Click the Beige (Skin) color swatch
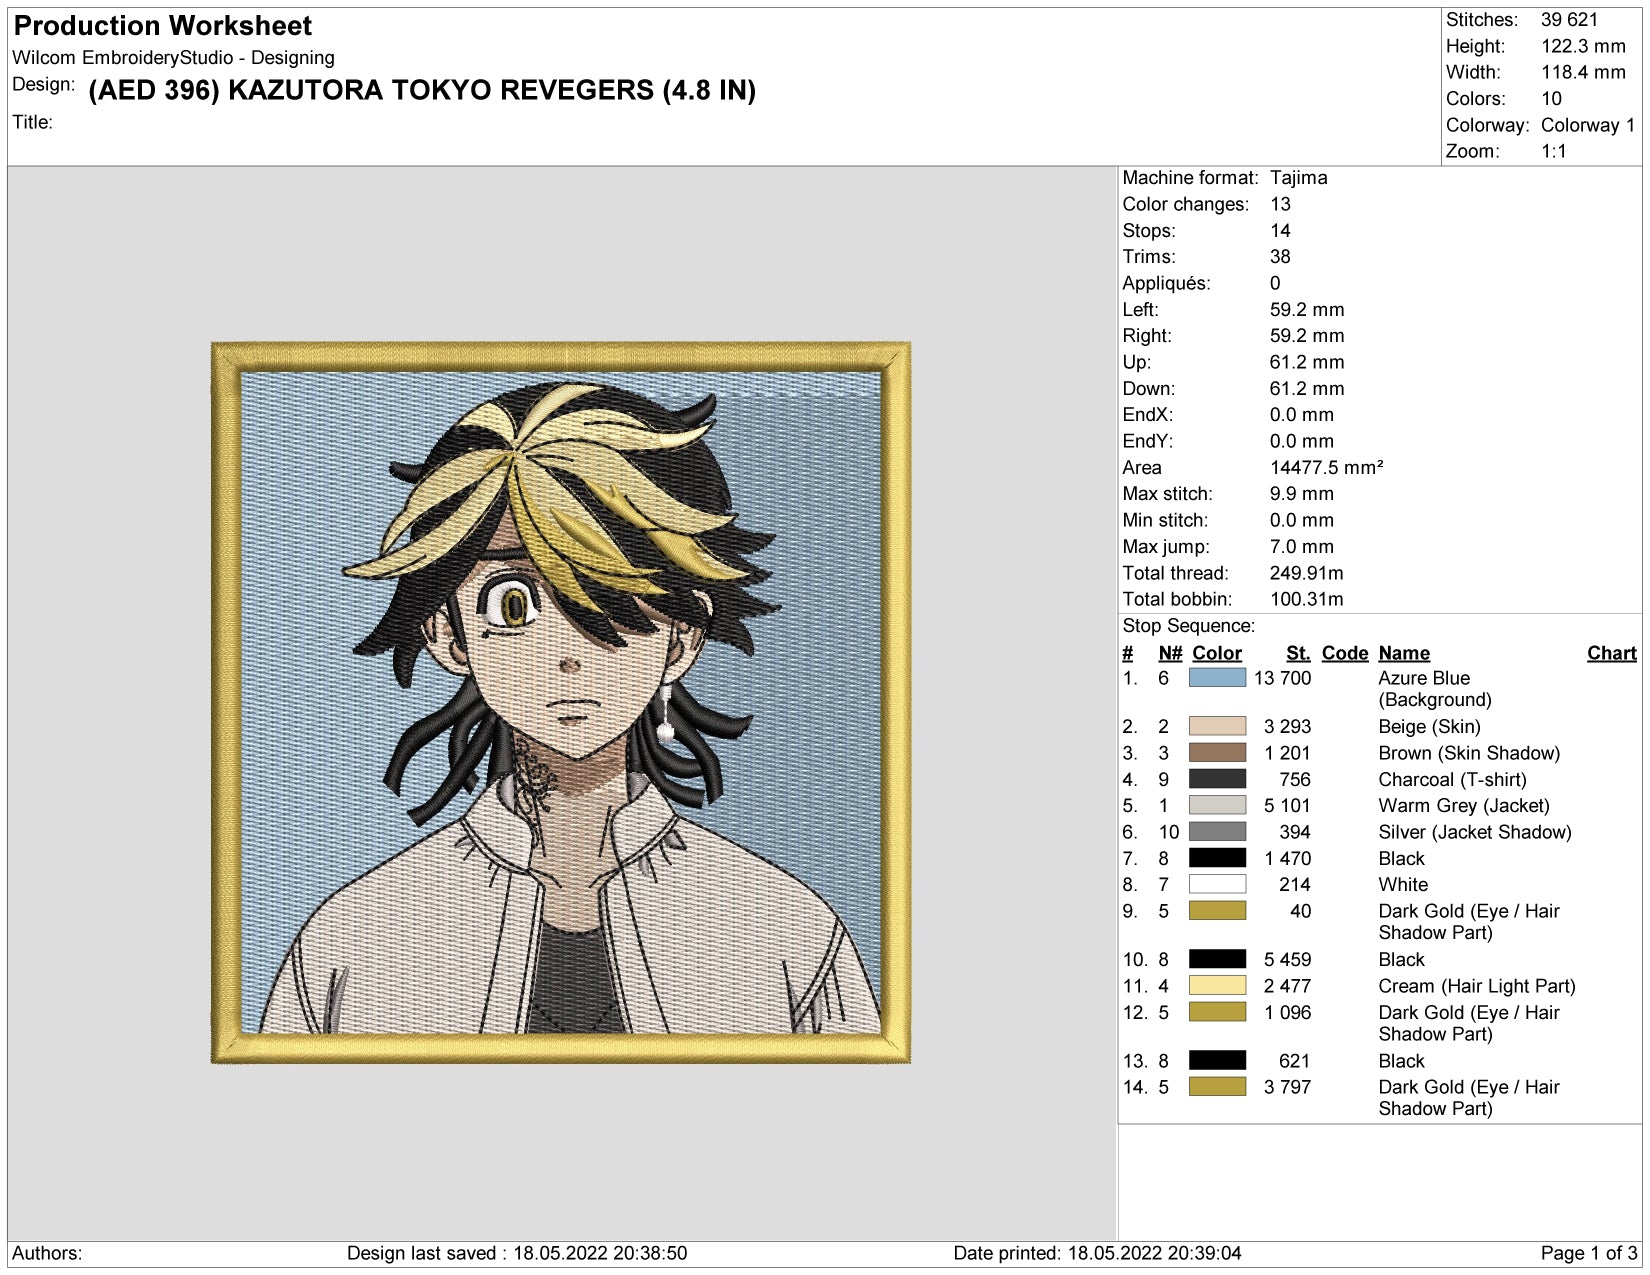Screen dimensions: 1650x1275 point(1217,726)
